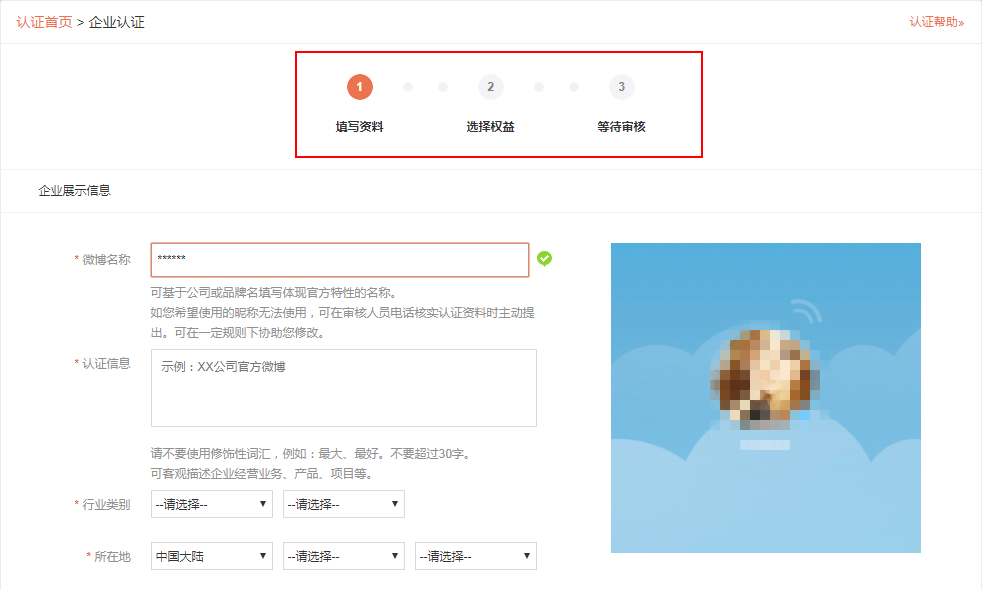Click the step 2 numbered circle
Viewport: 982px width, 590px height.
pyautogui.click(x=490, y=87)
